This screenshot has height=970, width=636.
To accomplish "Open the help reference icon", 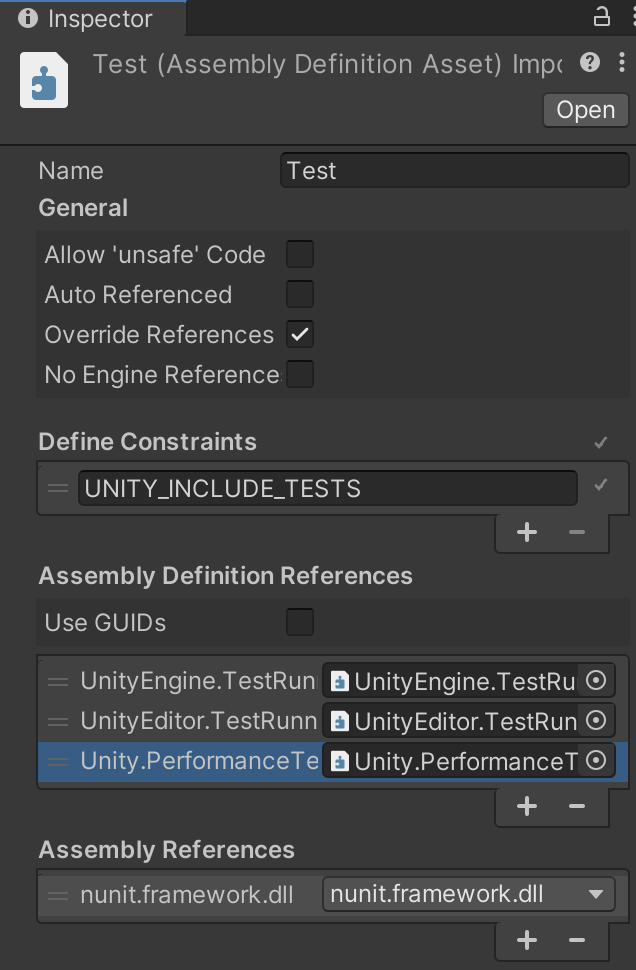I will pos(590,63).
